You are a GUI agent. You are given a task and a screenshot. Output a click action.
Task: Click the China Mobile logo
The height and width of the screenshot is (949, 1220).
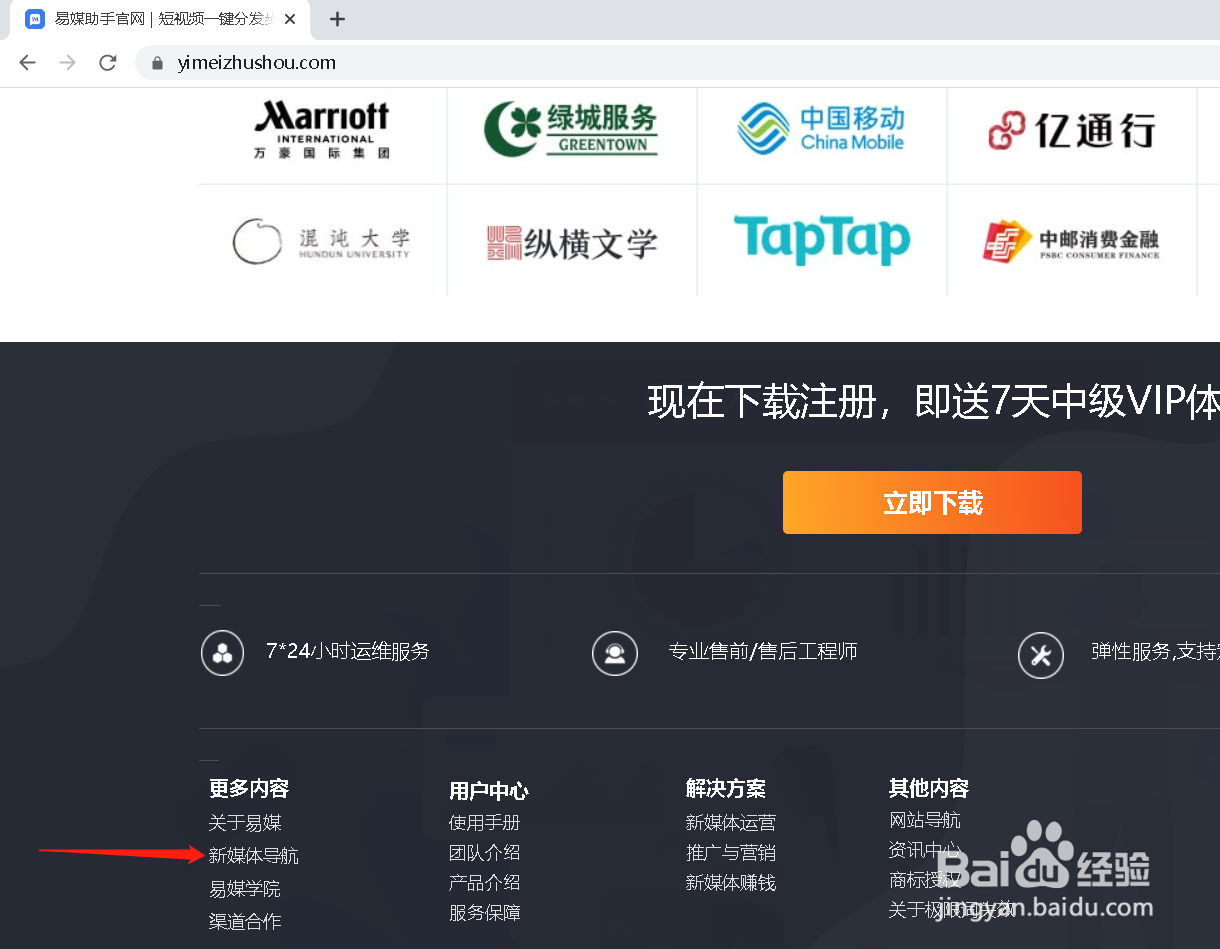(x=821, y=128)
